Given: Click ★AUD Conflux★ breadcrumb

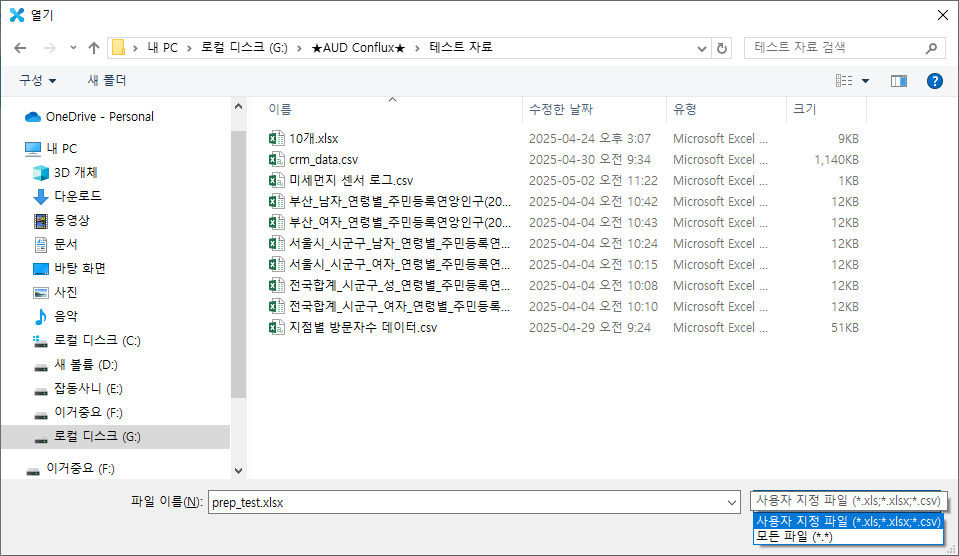Looking at the screenshot, I should [358, 48].
